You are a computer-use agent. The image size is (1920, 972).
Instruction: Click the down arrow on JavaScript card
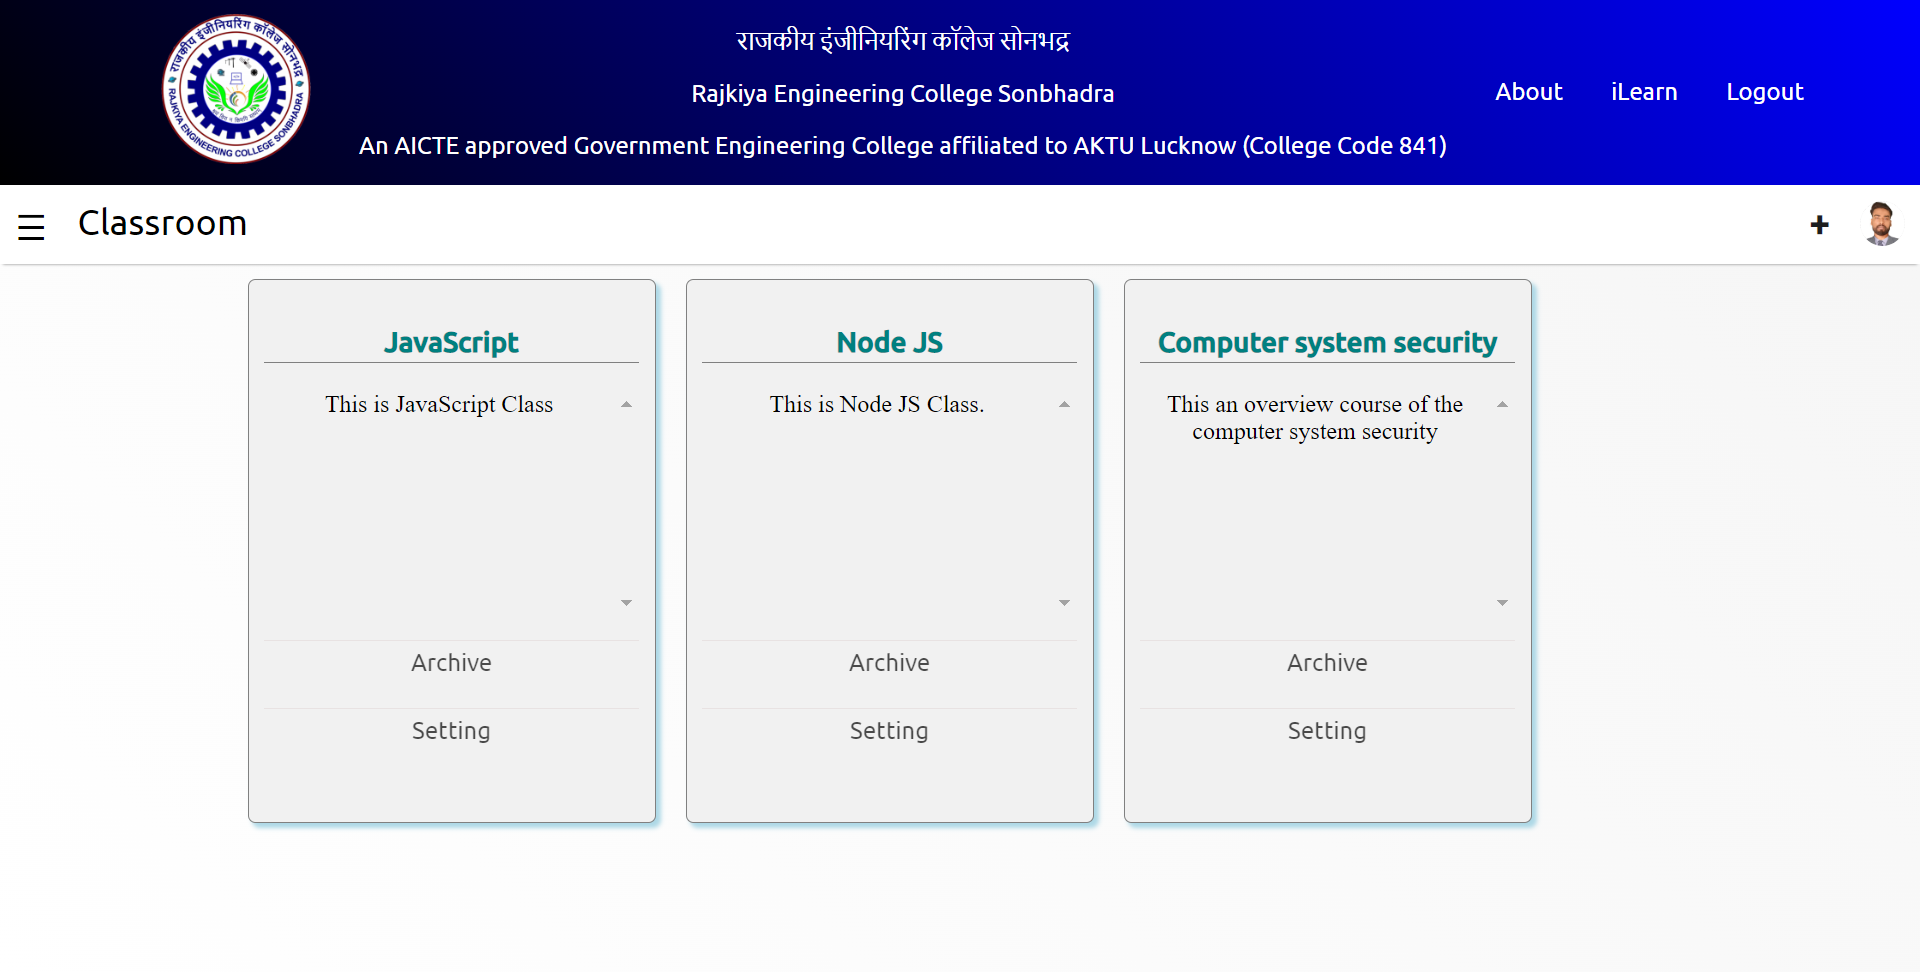pyautogui.click(x=627, y=602)
